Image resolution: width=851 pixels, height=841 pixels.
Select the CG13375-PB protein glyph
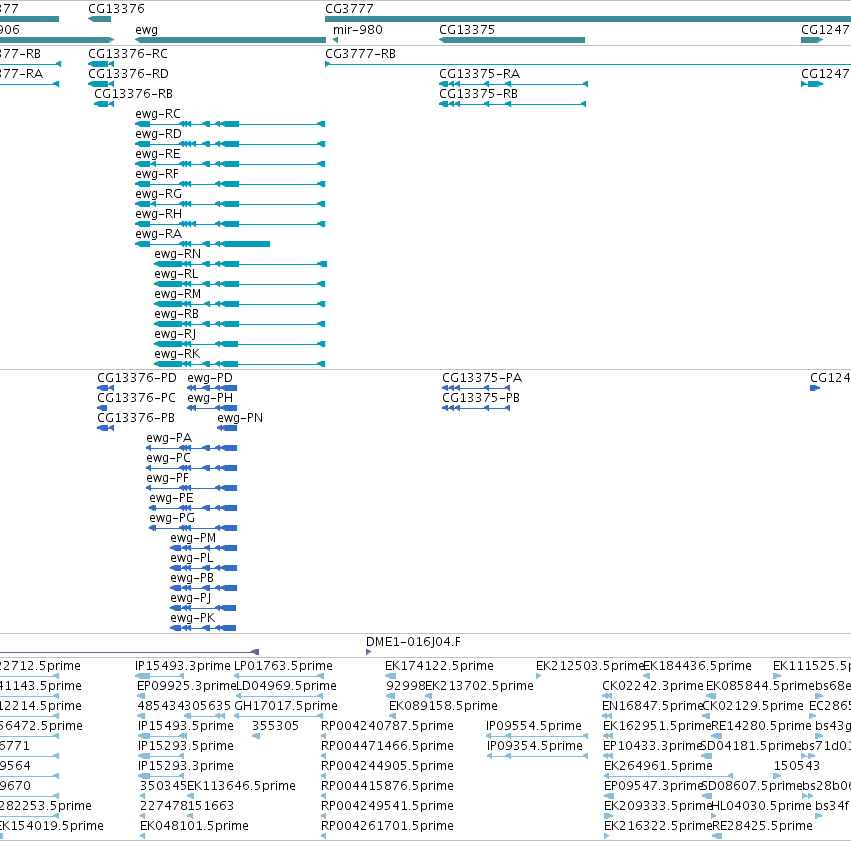476,408
